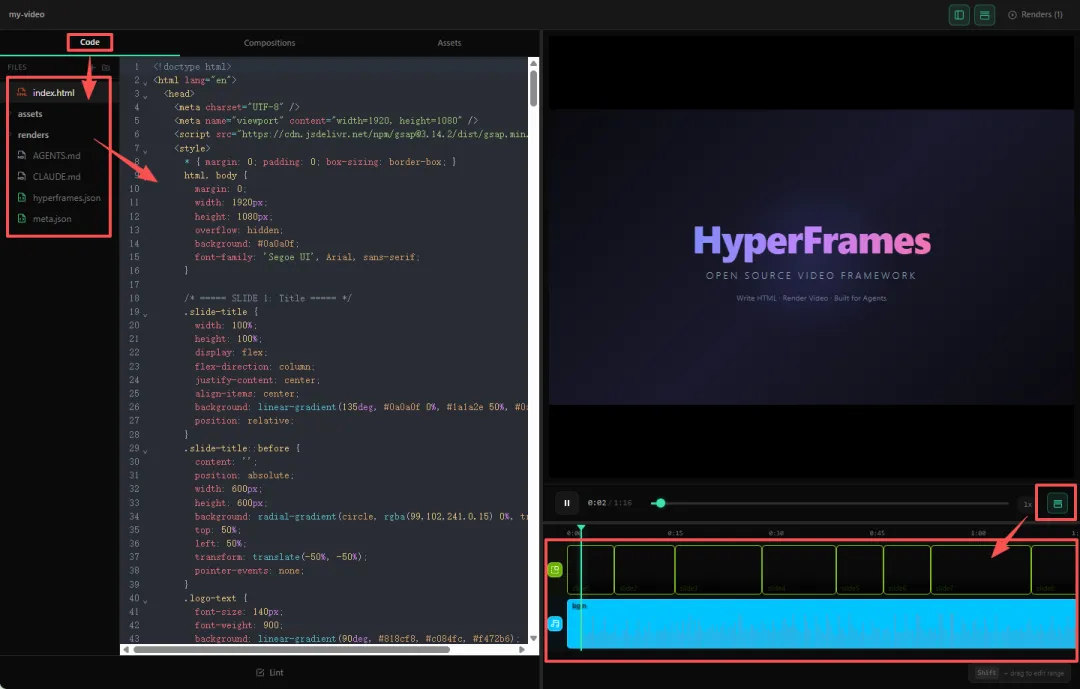Click the blue audio track music icon
Screen dimensions: 1080x689
click(555, 624)
